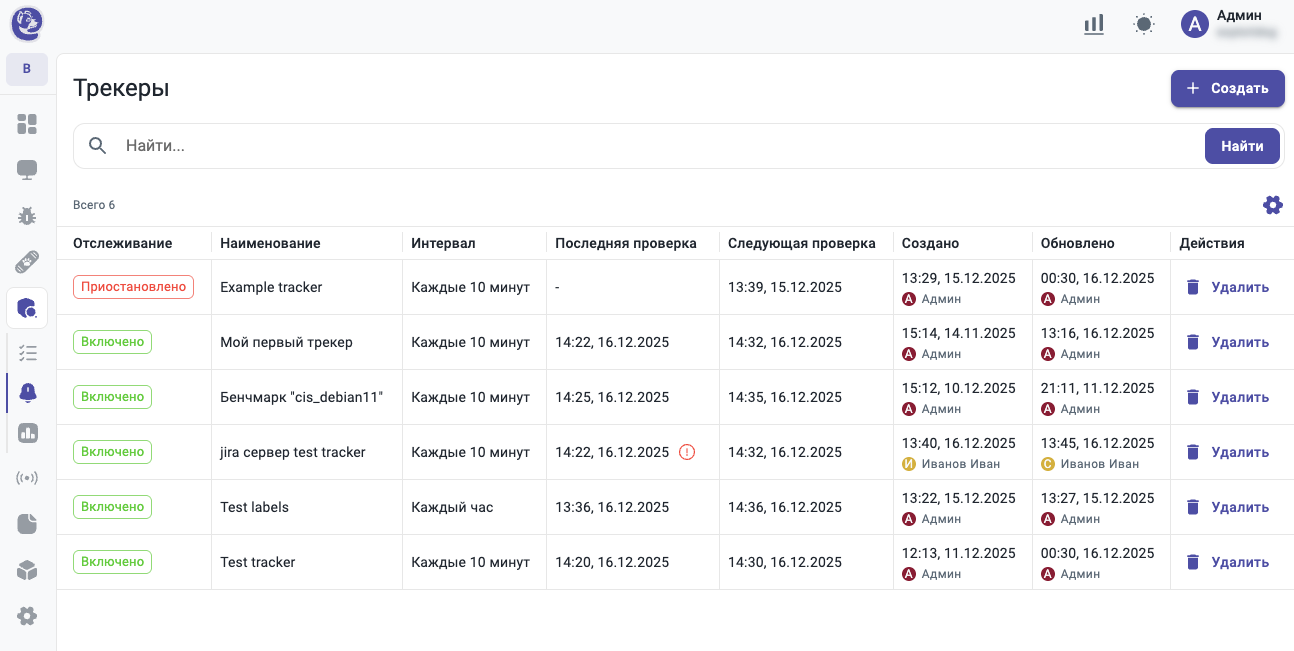Open the checklist icon in sidebar
The height and width of the screenshot is (651, 1294).
click(x=28, y=352)
